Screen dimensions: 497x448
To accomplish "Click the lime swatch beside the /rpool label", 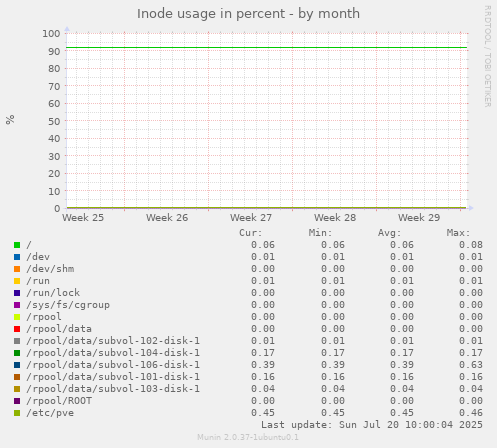I will click(17, 317).
